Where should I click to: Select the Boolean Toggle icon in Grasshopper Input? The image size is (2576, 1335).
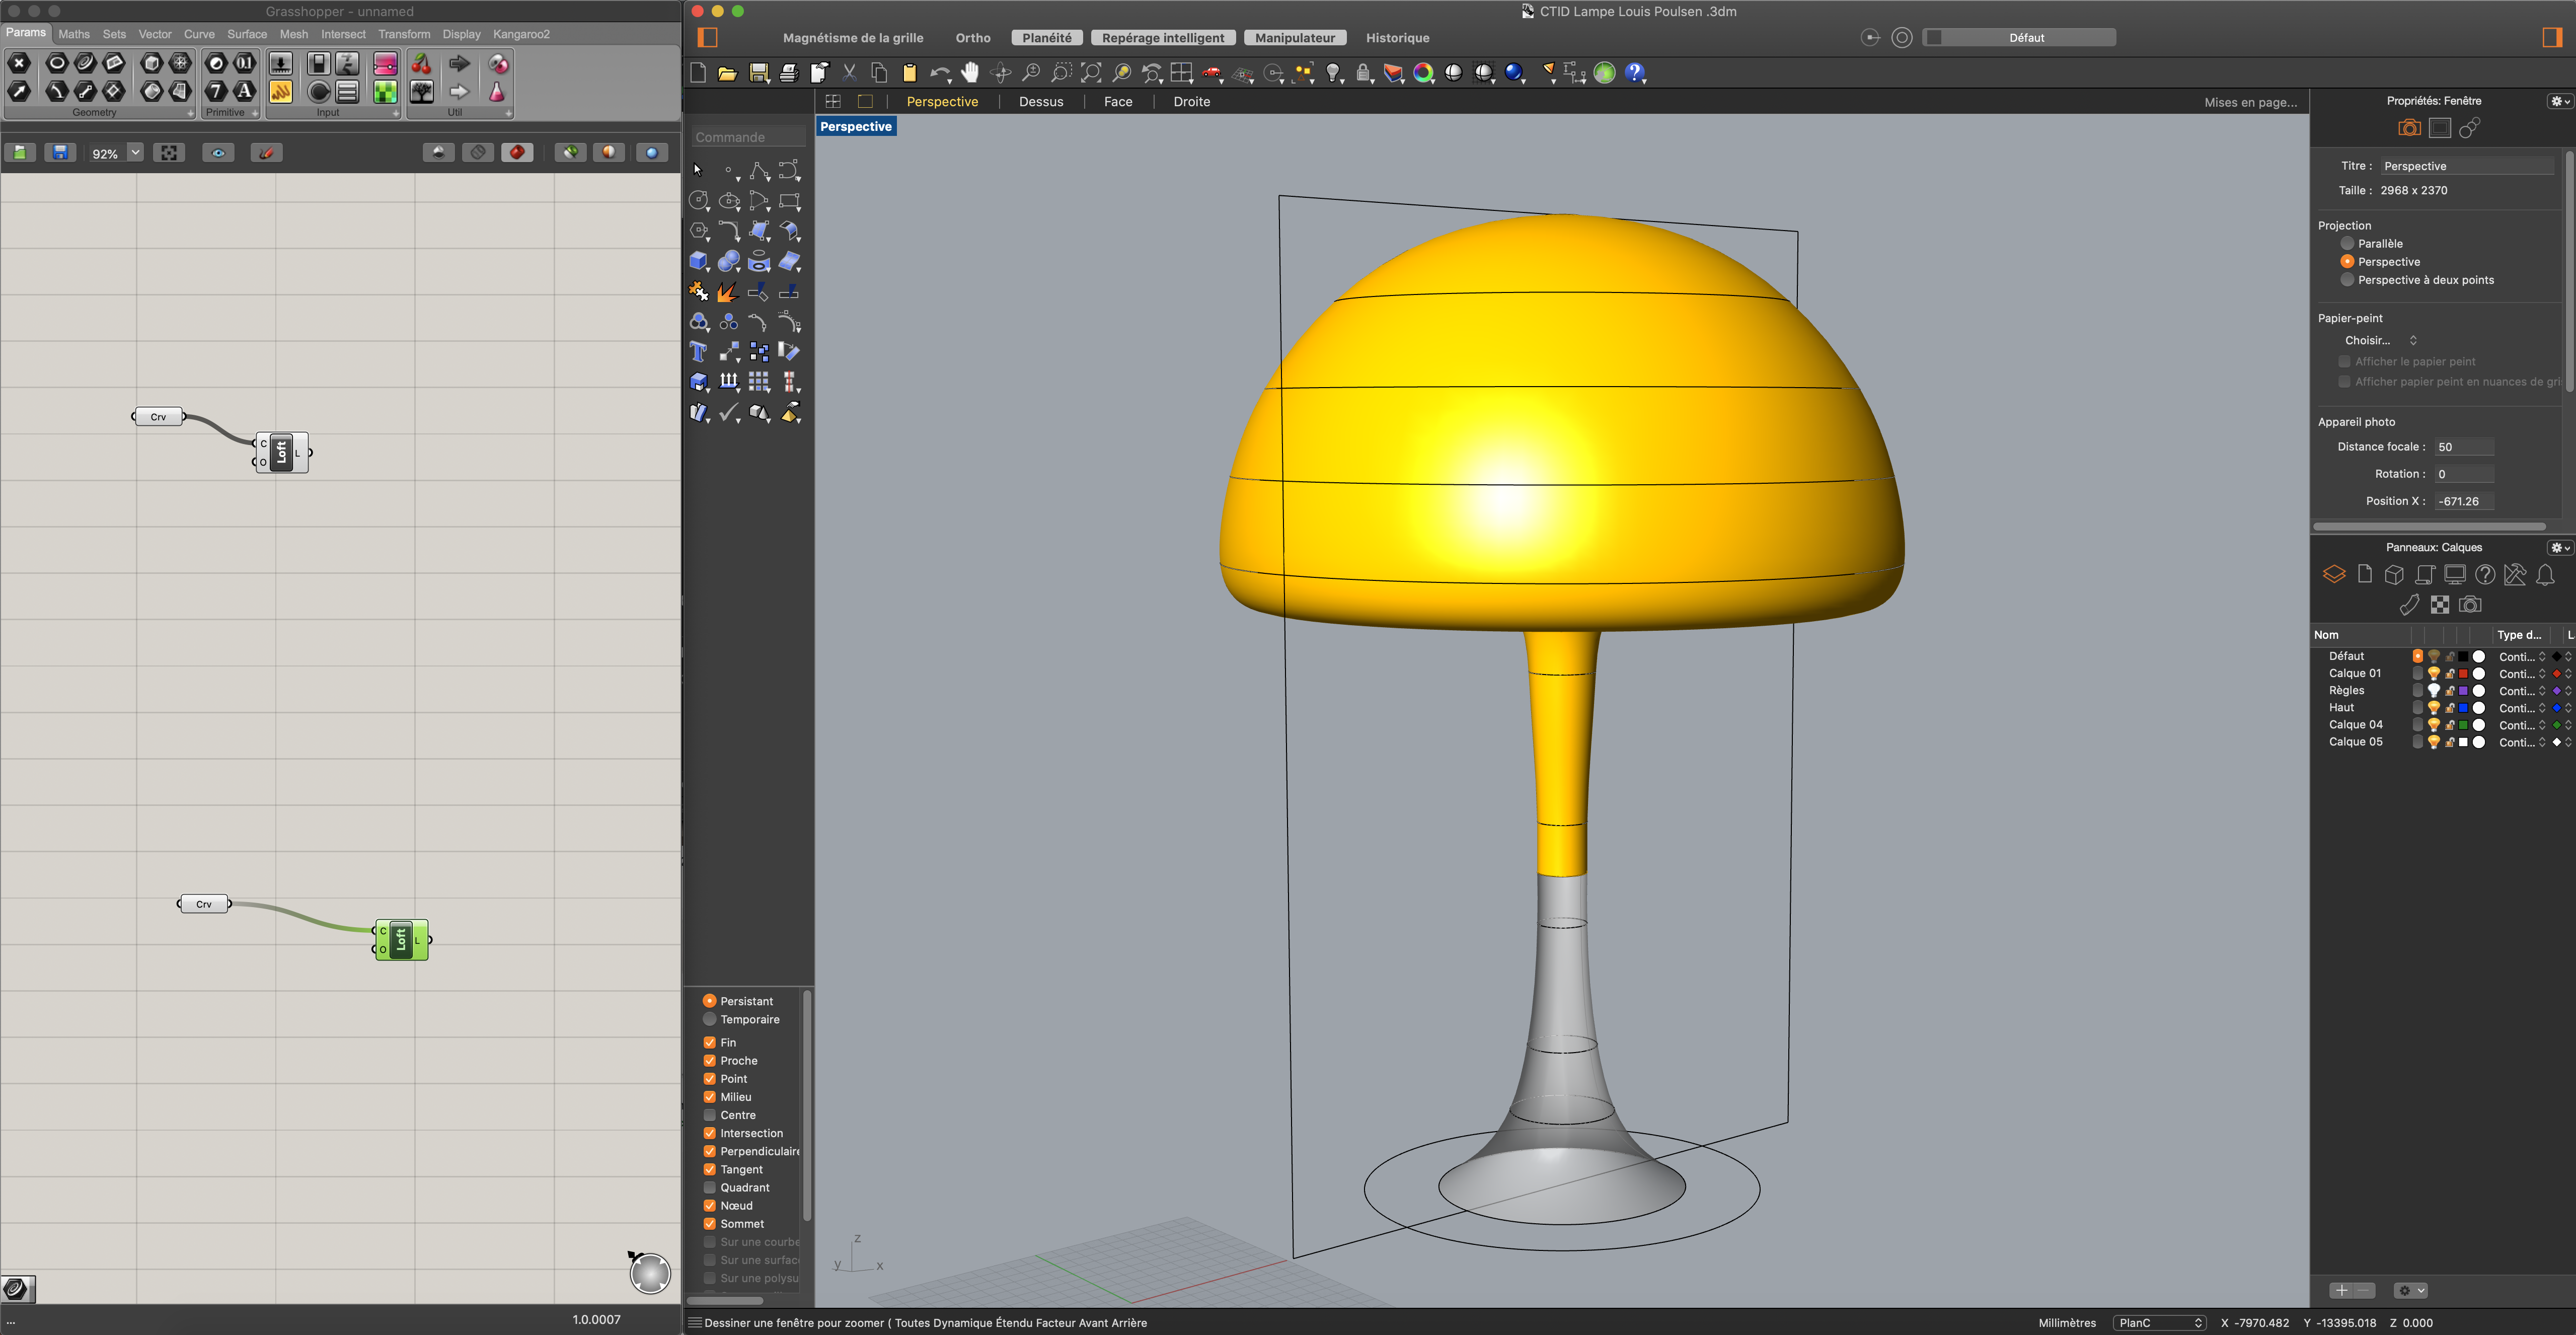(318, 64)
